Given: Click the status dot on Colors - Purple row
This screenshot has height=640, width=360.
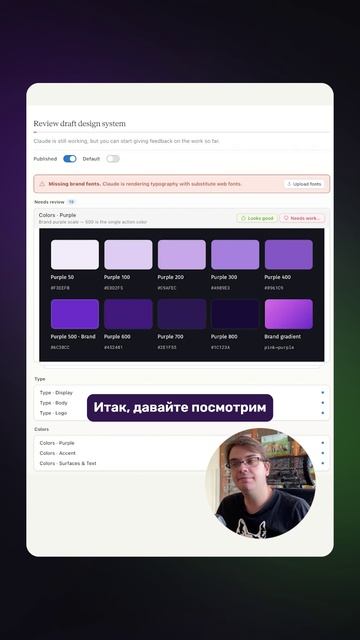Looking at the screenshot, I should 322,443.
